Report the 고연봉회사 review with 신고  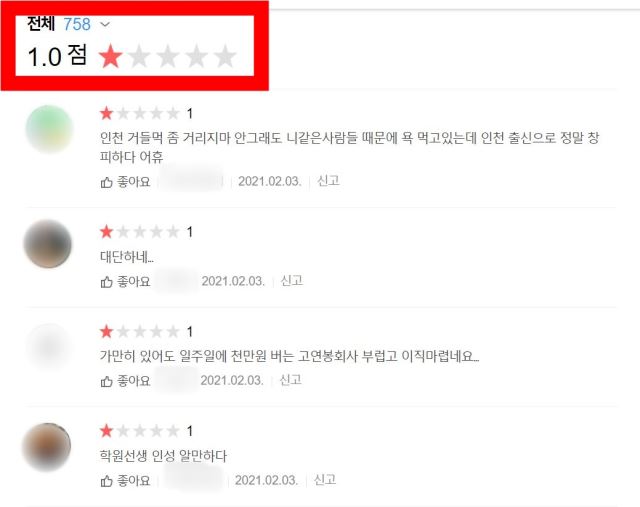click(290, 380)
